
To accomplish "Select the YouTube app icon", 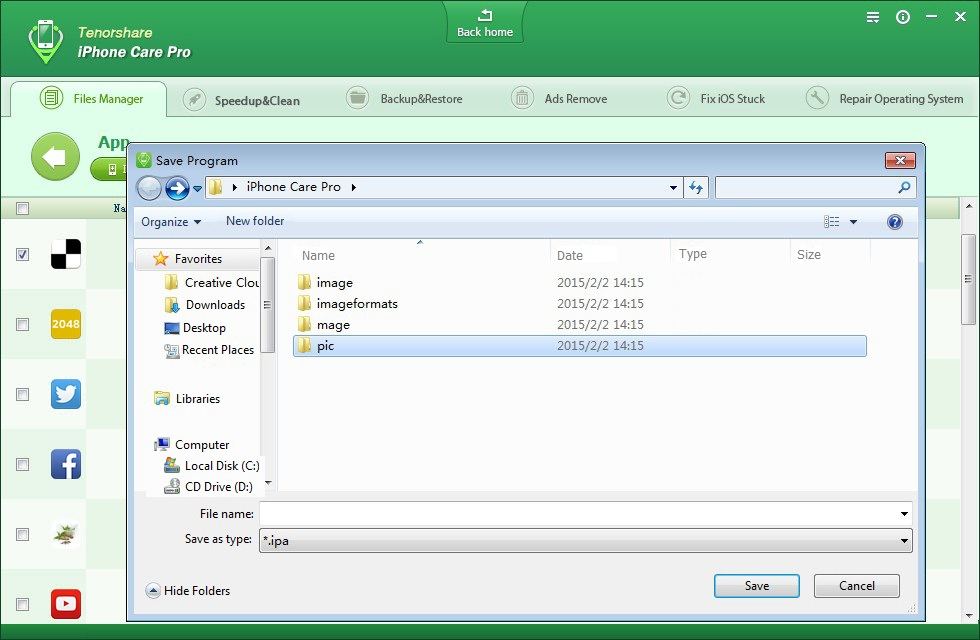I will (x=66, y=604).
